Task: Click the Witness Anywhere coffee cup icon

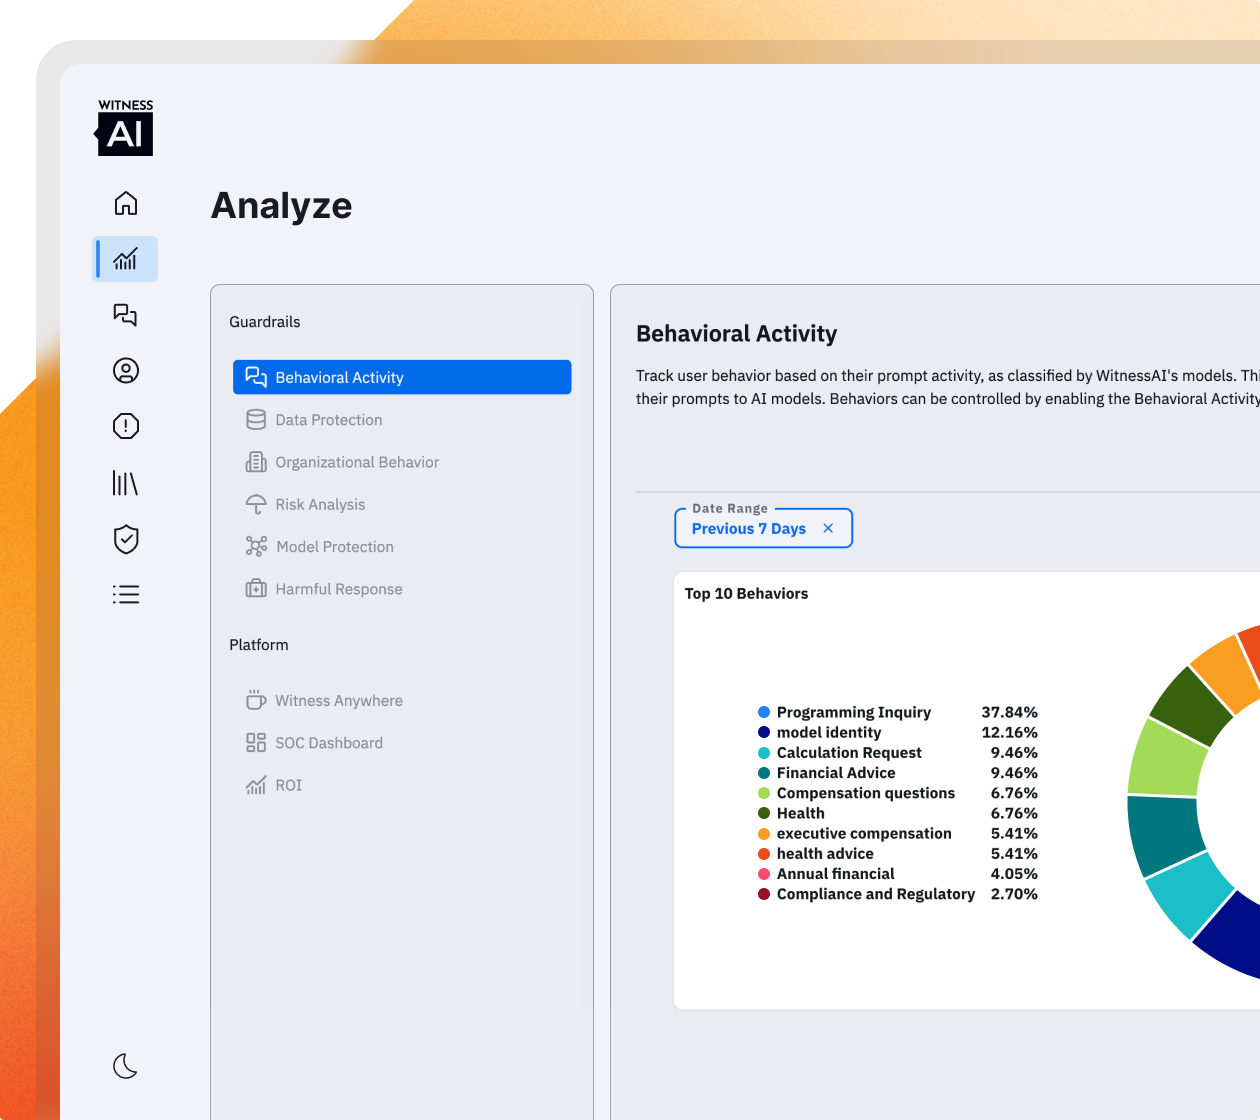Action: coord(256,700)
